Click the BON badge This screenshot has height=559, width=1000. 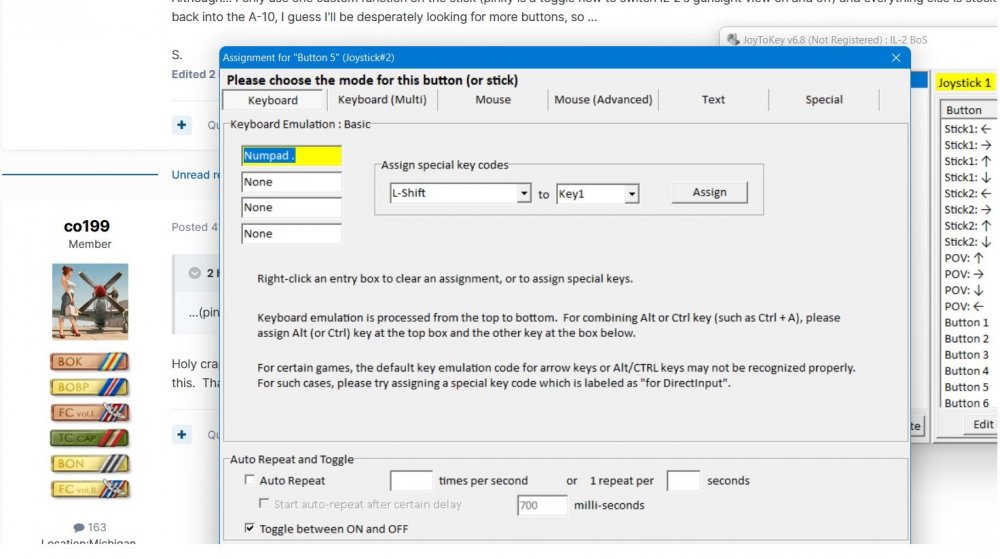(x=89, y=463)
